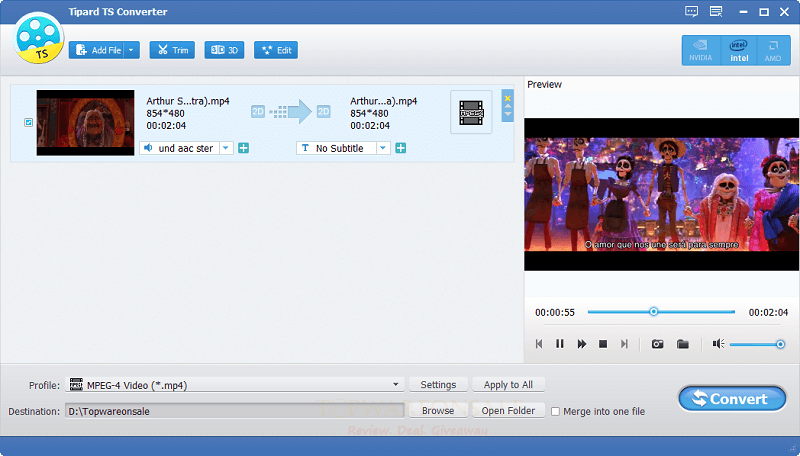This screenshot has height=456, width=800.
Task: Jump to previous with skip-back button
Action: (539, 344)
